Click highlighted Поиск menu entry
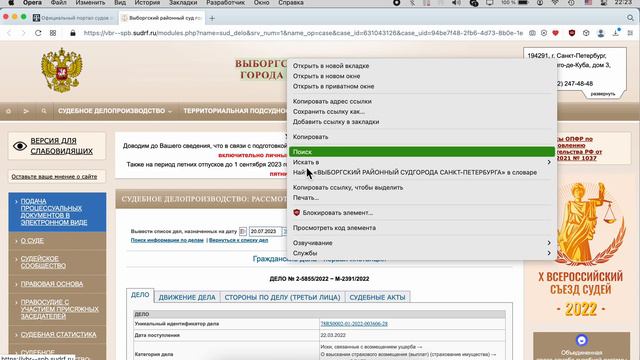 (421, 152)
